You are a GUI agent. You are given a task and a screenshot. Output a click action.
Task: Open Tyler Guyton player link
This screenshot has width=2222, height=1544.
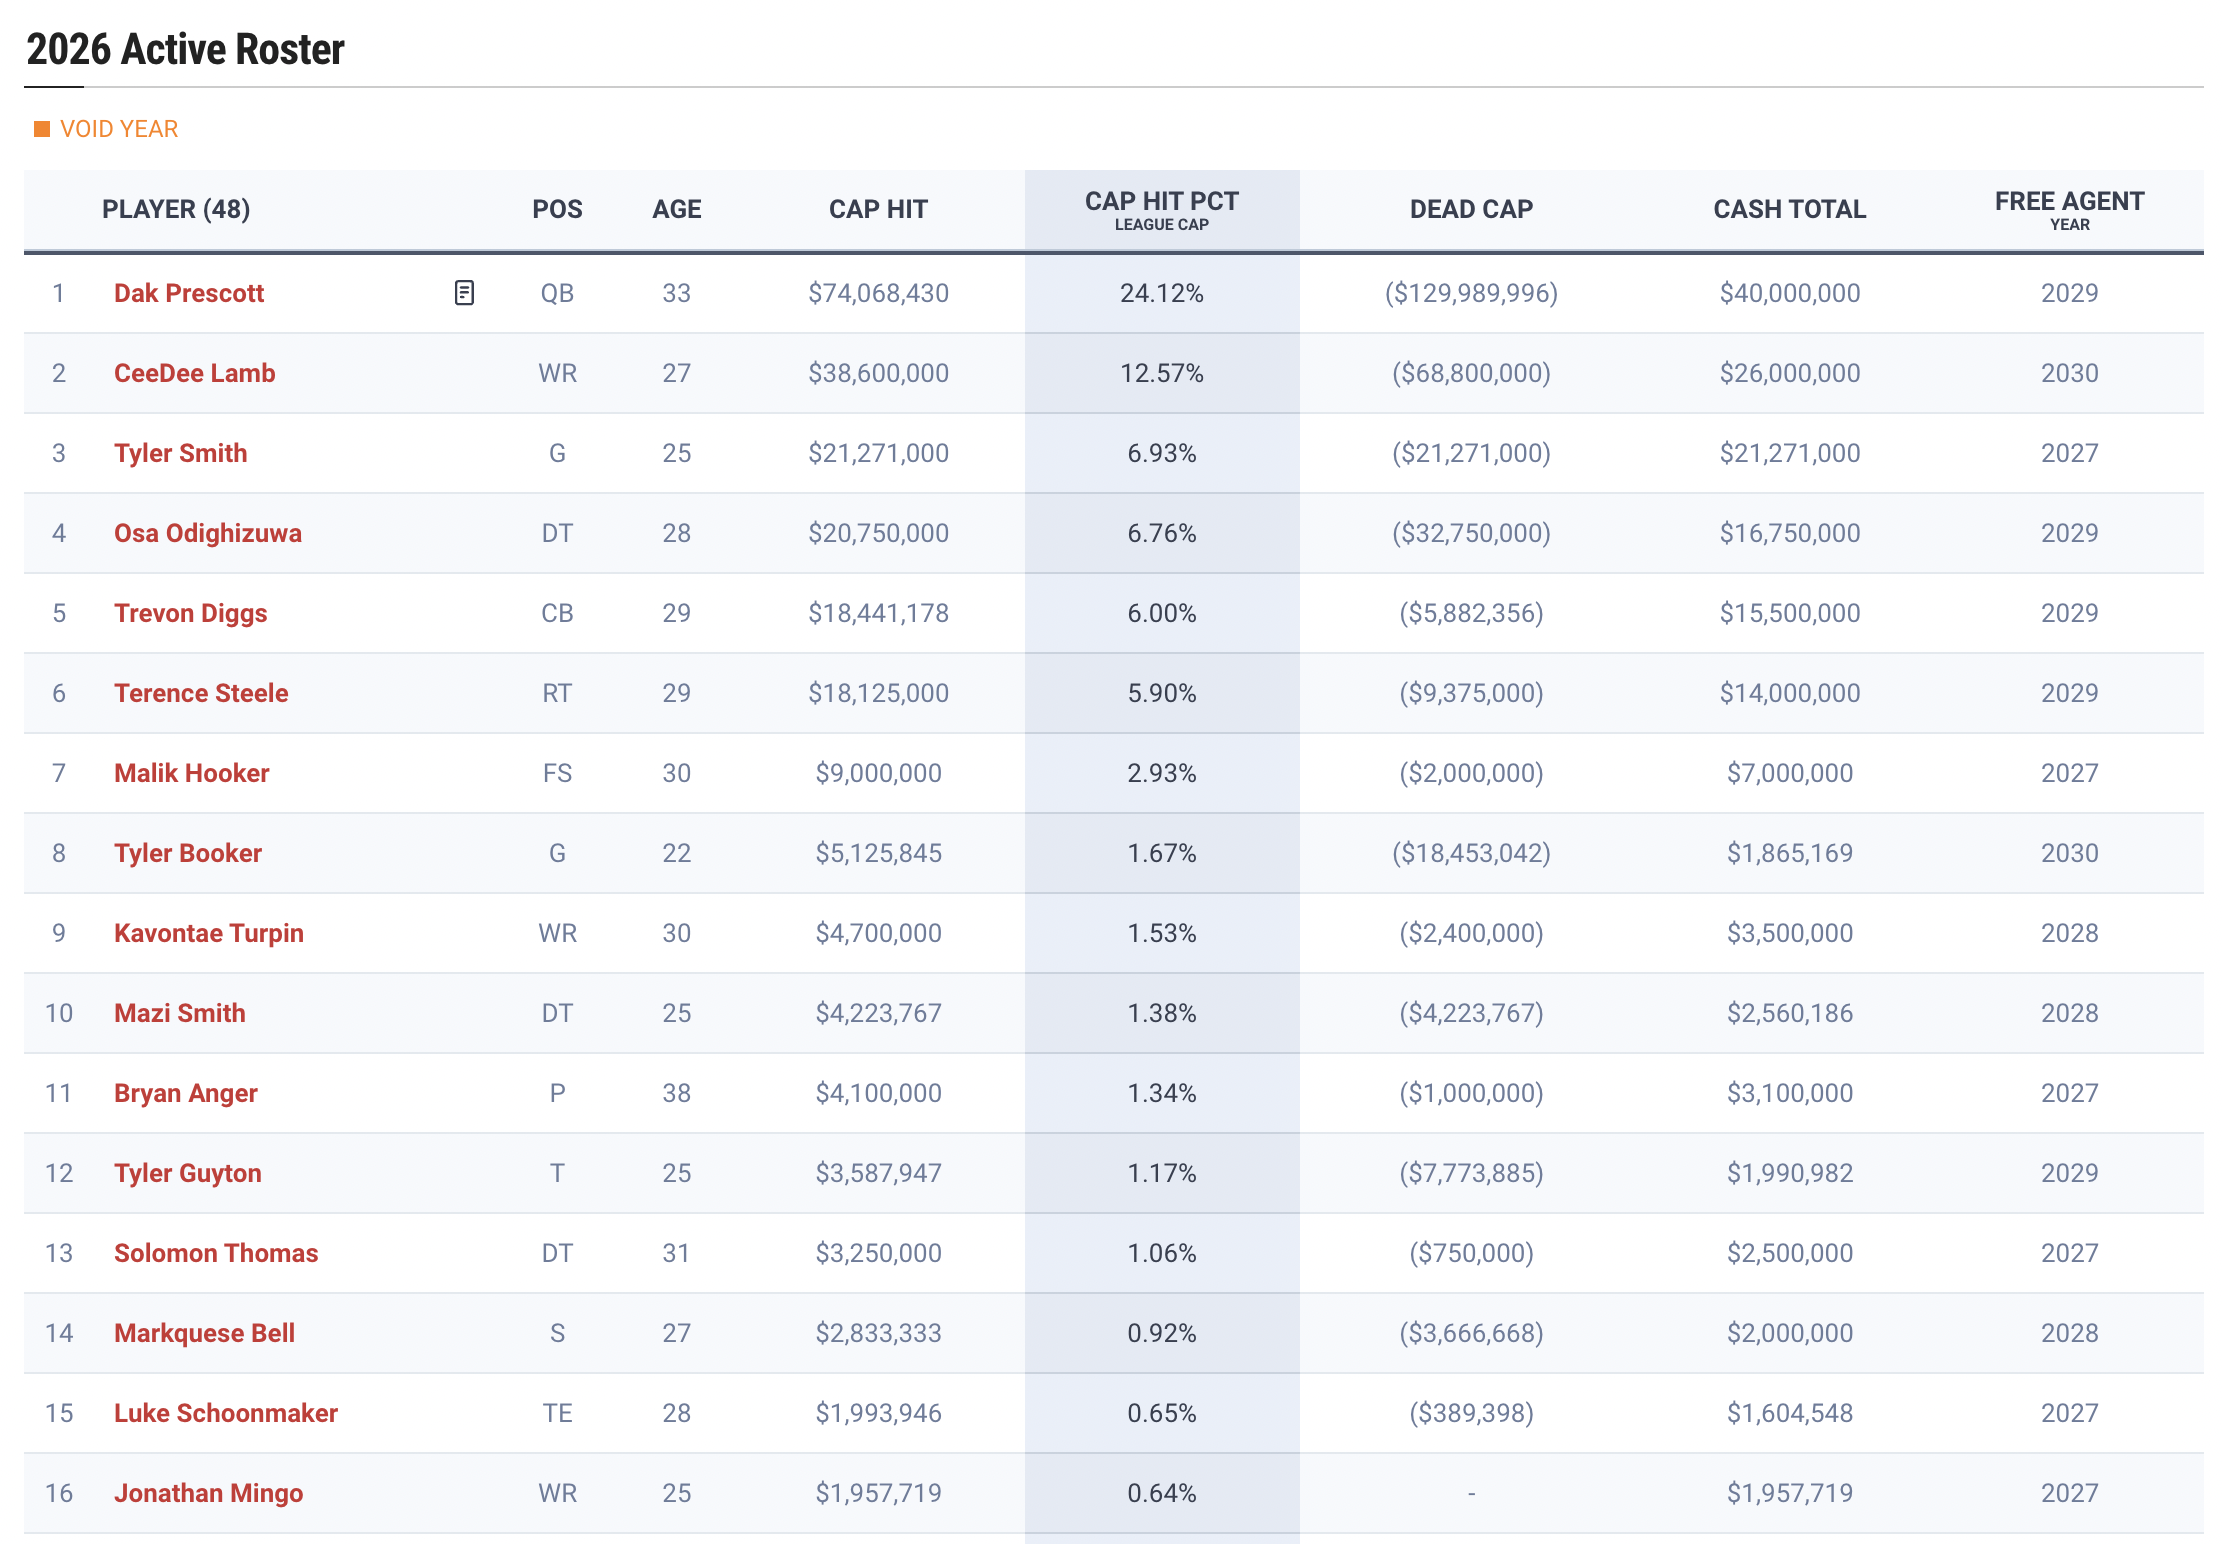click(x=188, y=1173)
